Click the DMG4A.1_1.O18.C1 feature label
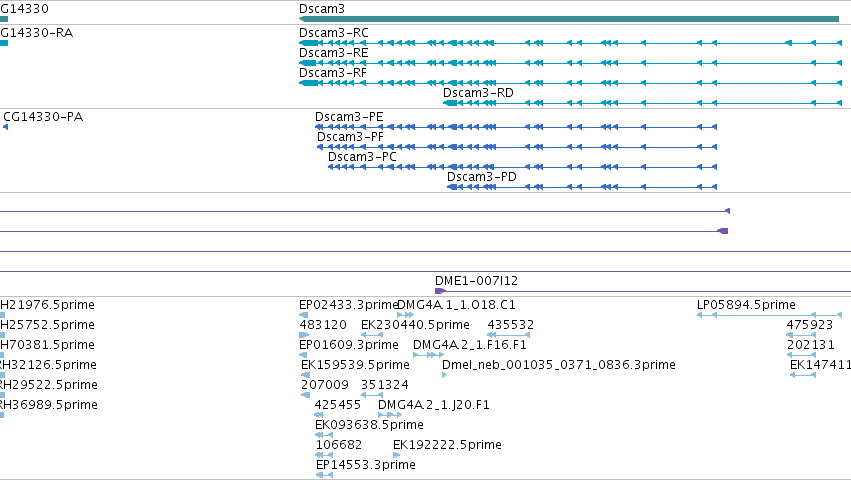 456,305
